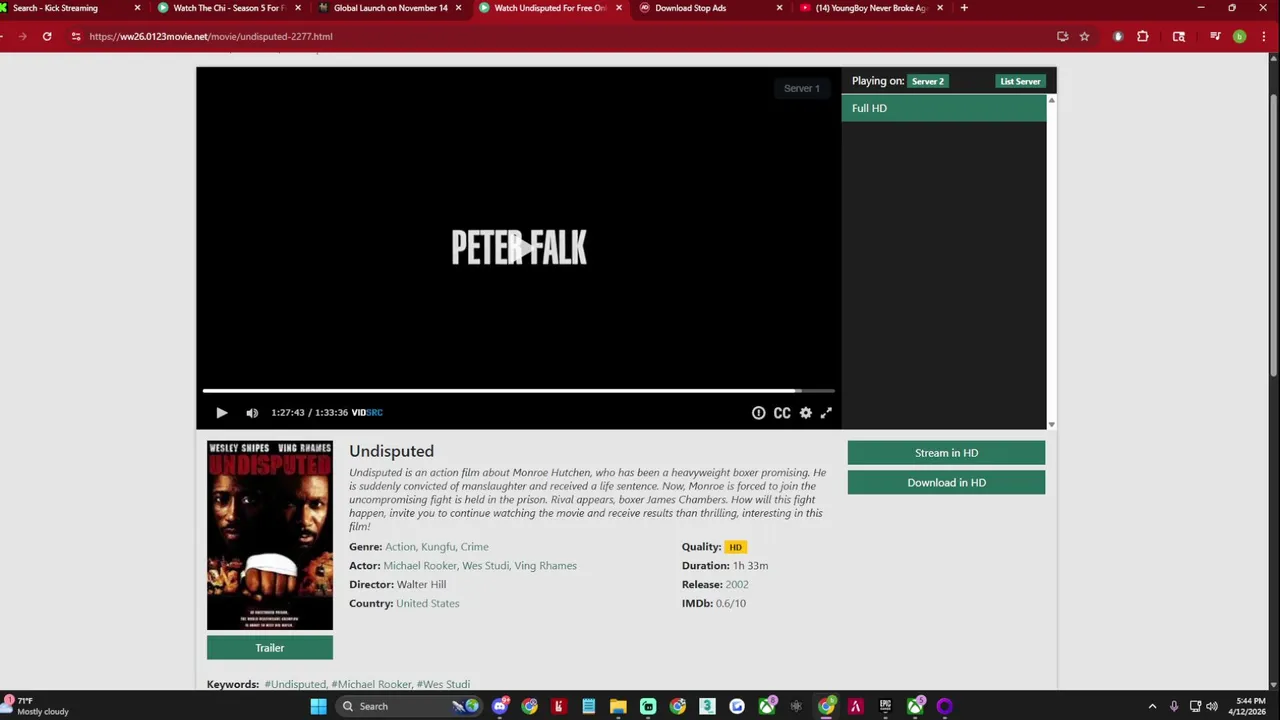This screenshot has height=720, width=1280.
Task: Open Discord from taskbar
Action: point(500,706)
